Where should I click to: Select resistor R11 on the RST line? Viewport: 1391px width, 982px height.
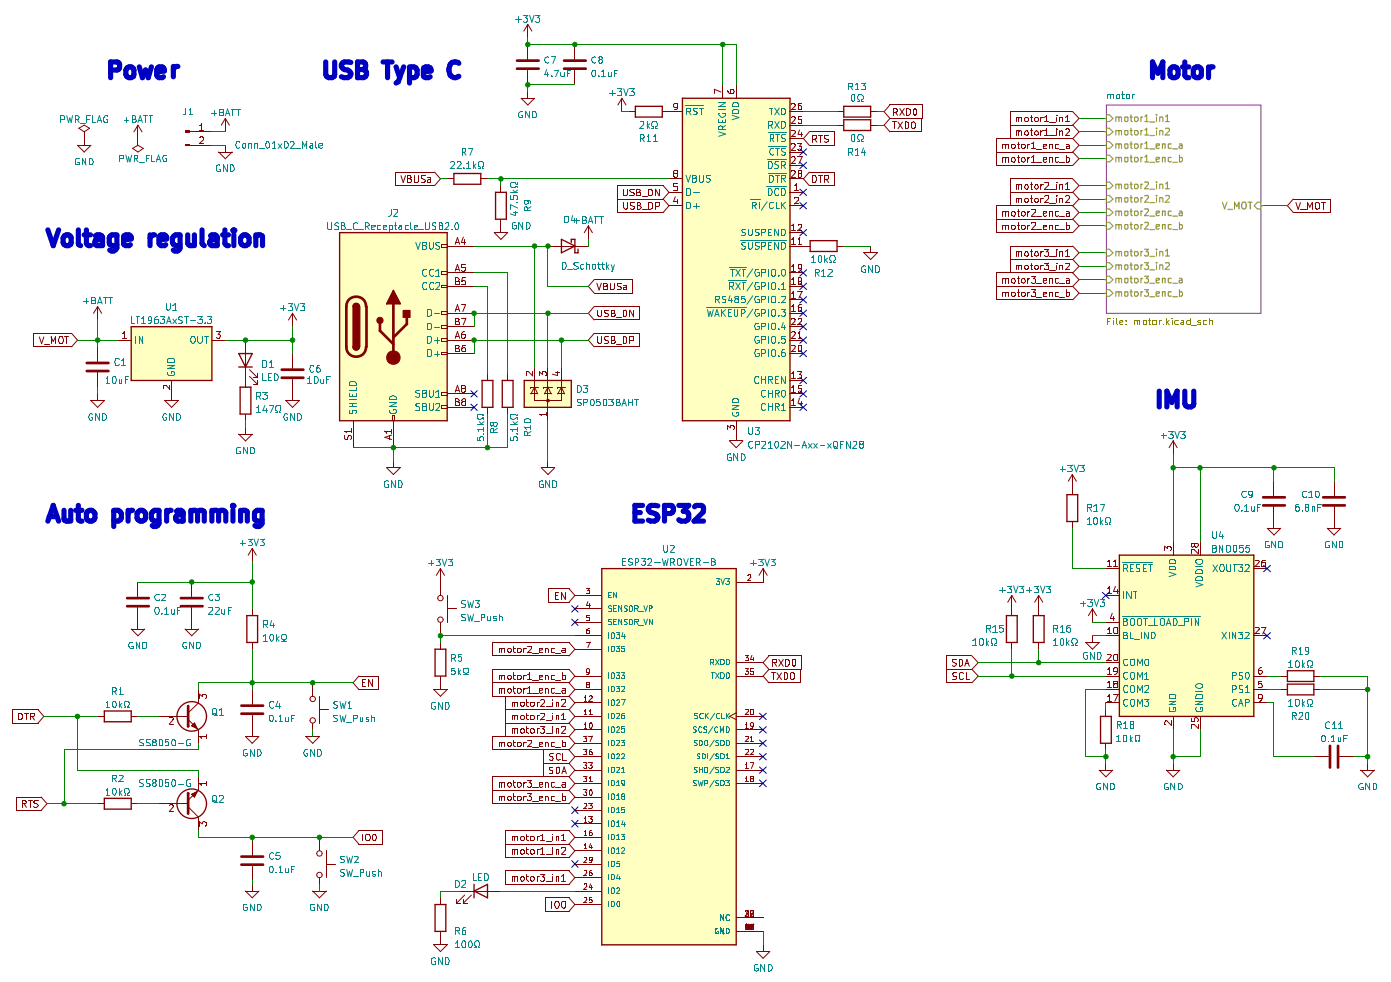pos(649,111)
